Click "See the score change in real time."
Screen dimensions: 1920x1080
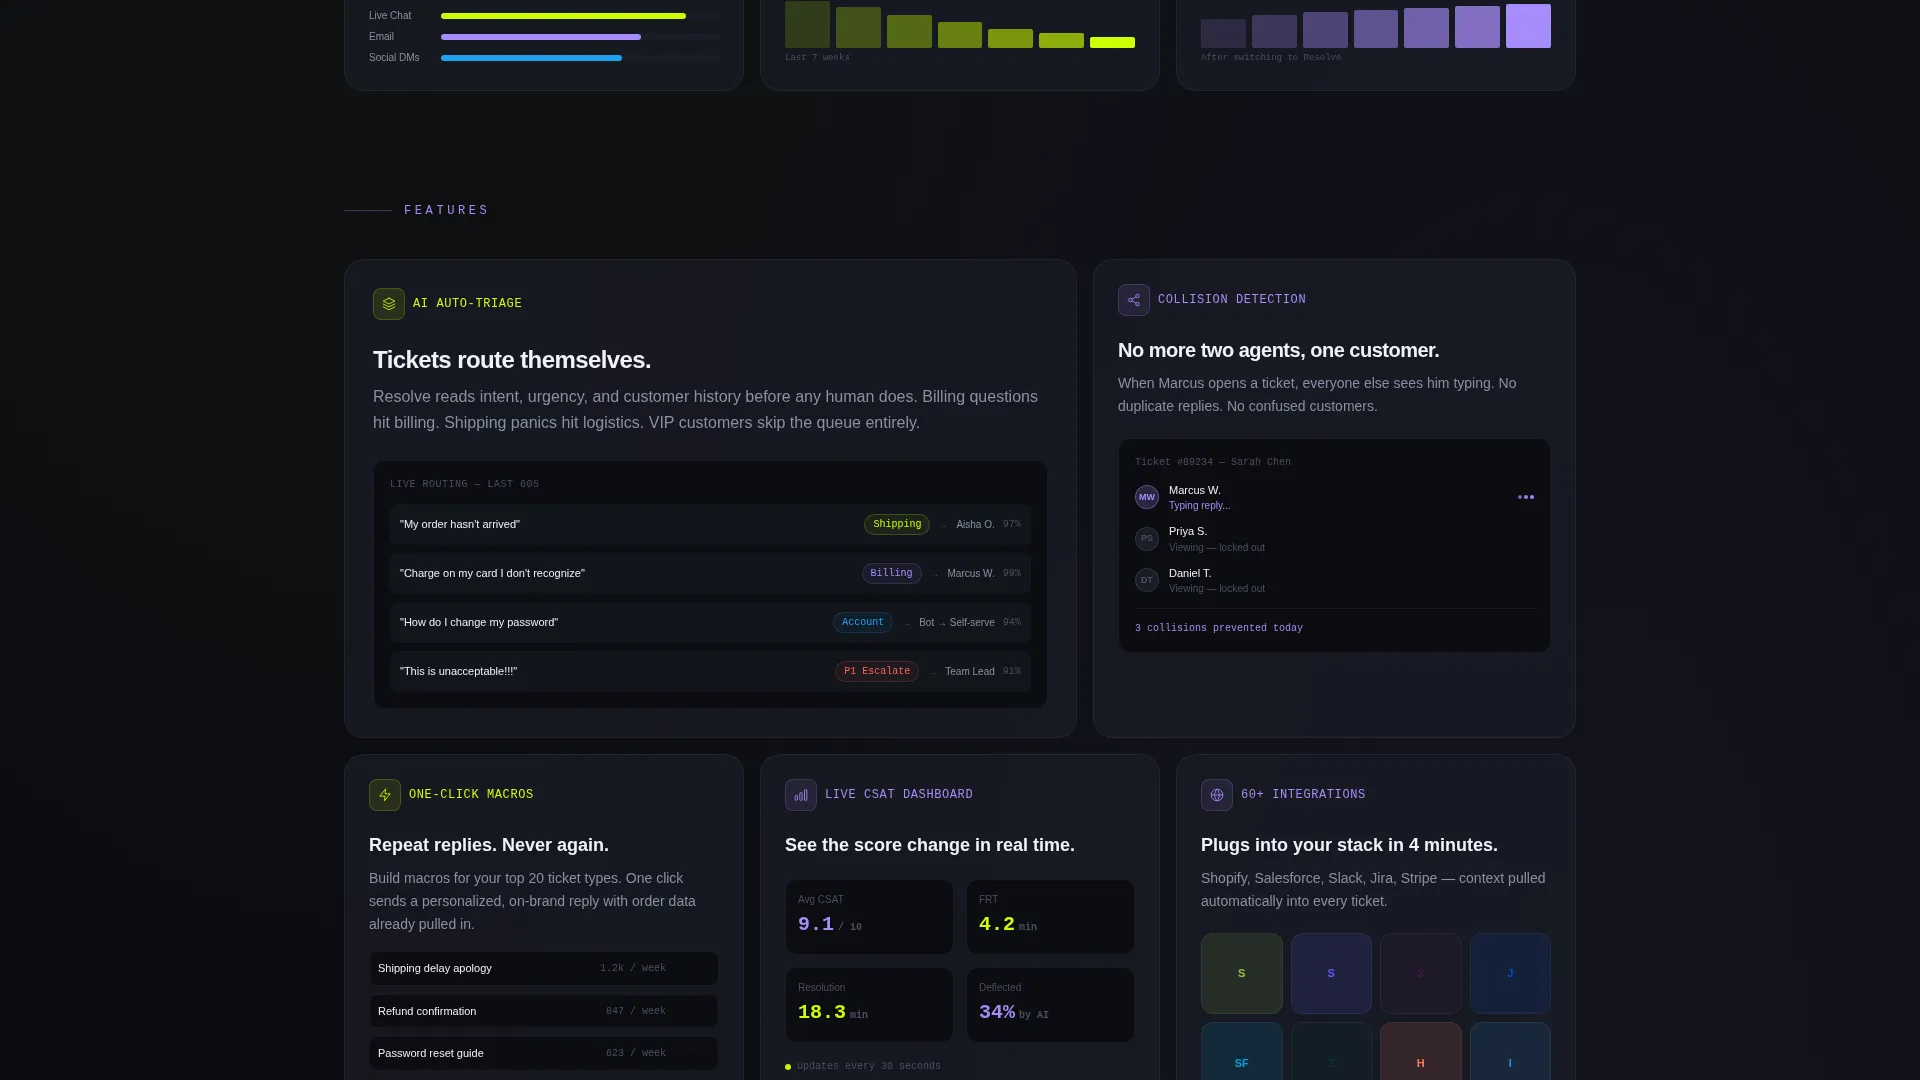point(930,846)
